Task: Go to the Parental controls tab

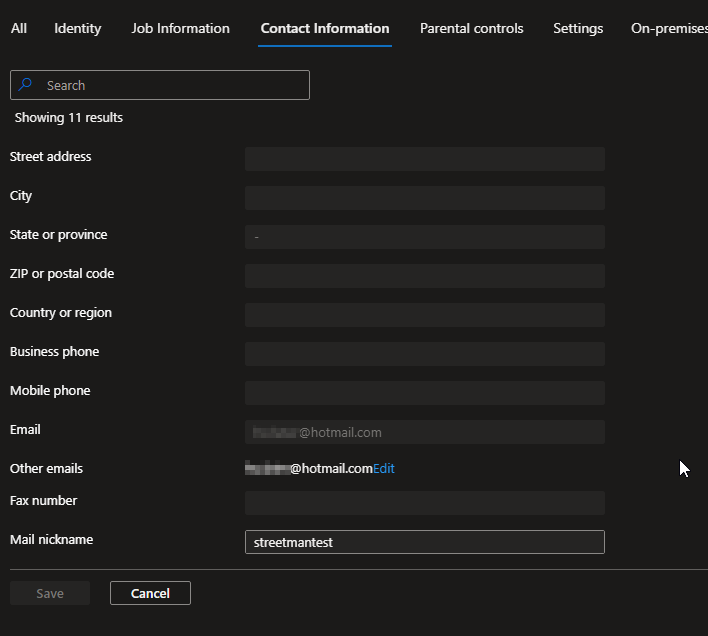Action: click(x=471, y=28)
